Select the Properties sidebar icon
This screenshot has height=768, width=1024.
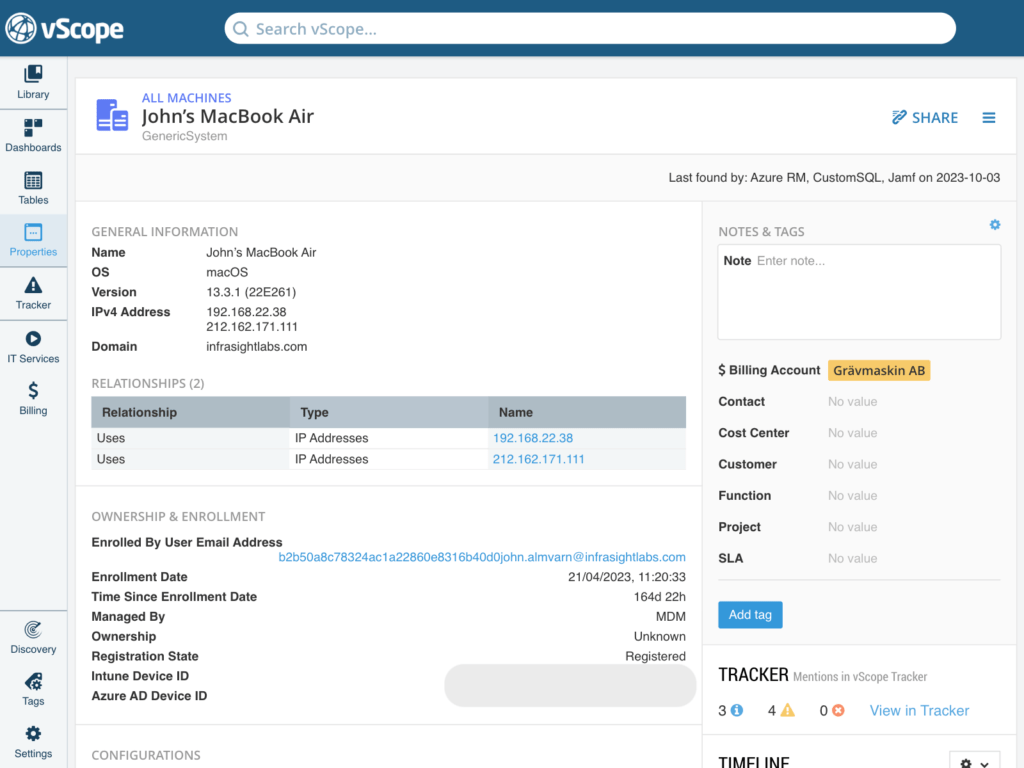(x=33, y=240)
